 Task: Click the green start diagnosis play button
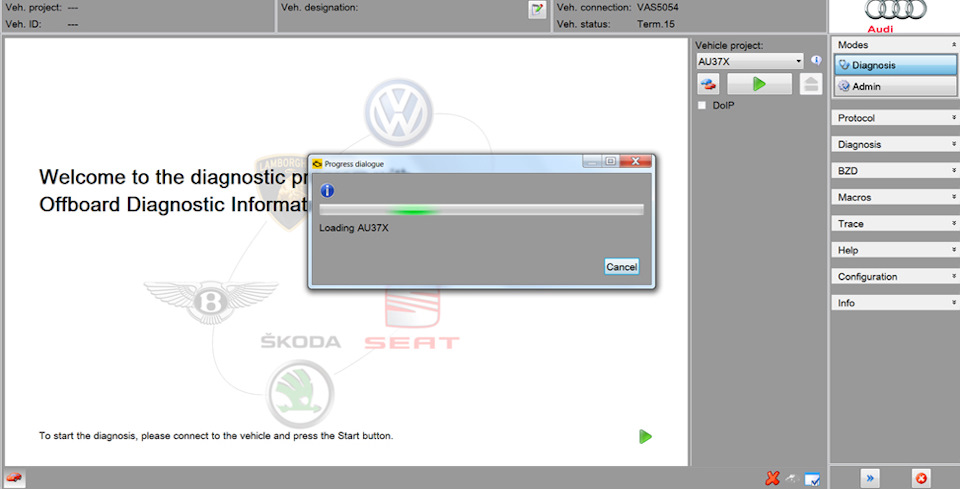click(759, 84)
